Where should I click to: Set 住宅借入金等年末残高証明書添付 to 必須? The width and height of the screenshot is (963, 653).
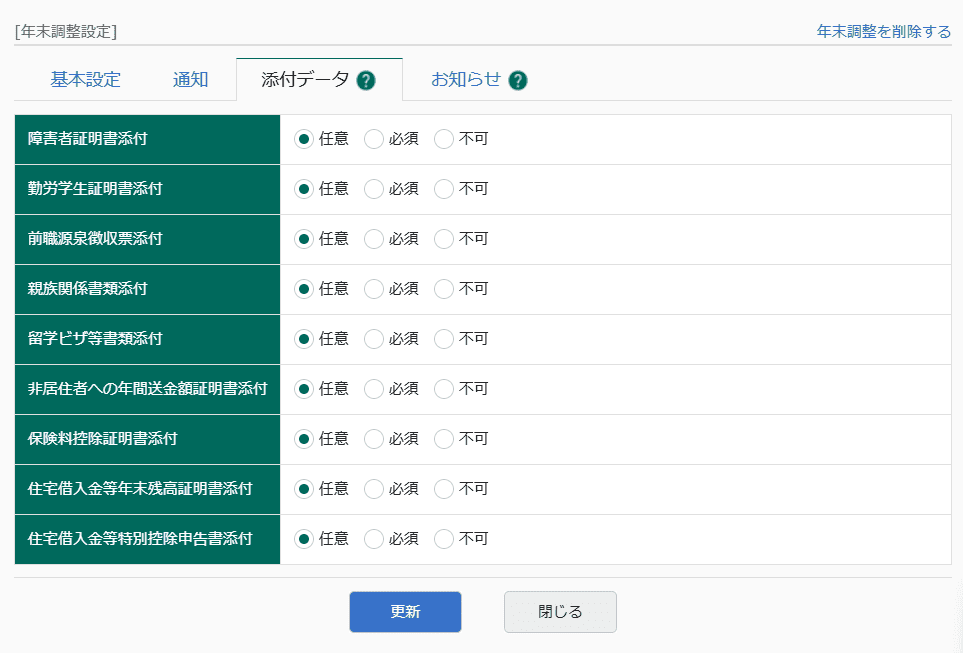373,489
